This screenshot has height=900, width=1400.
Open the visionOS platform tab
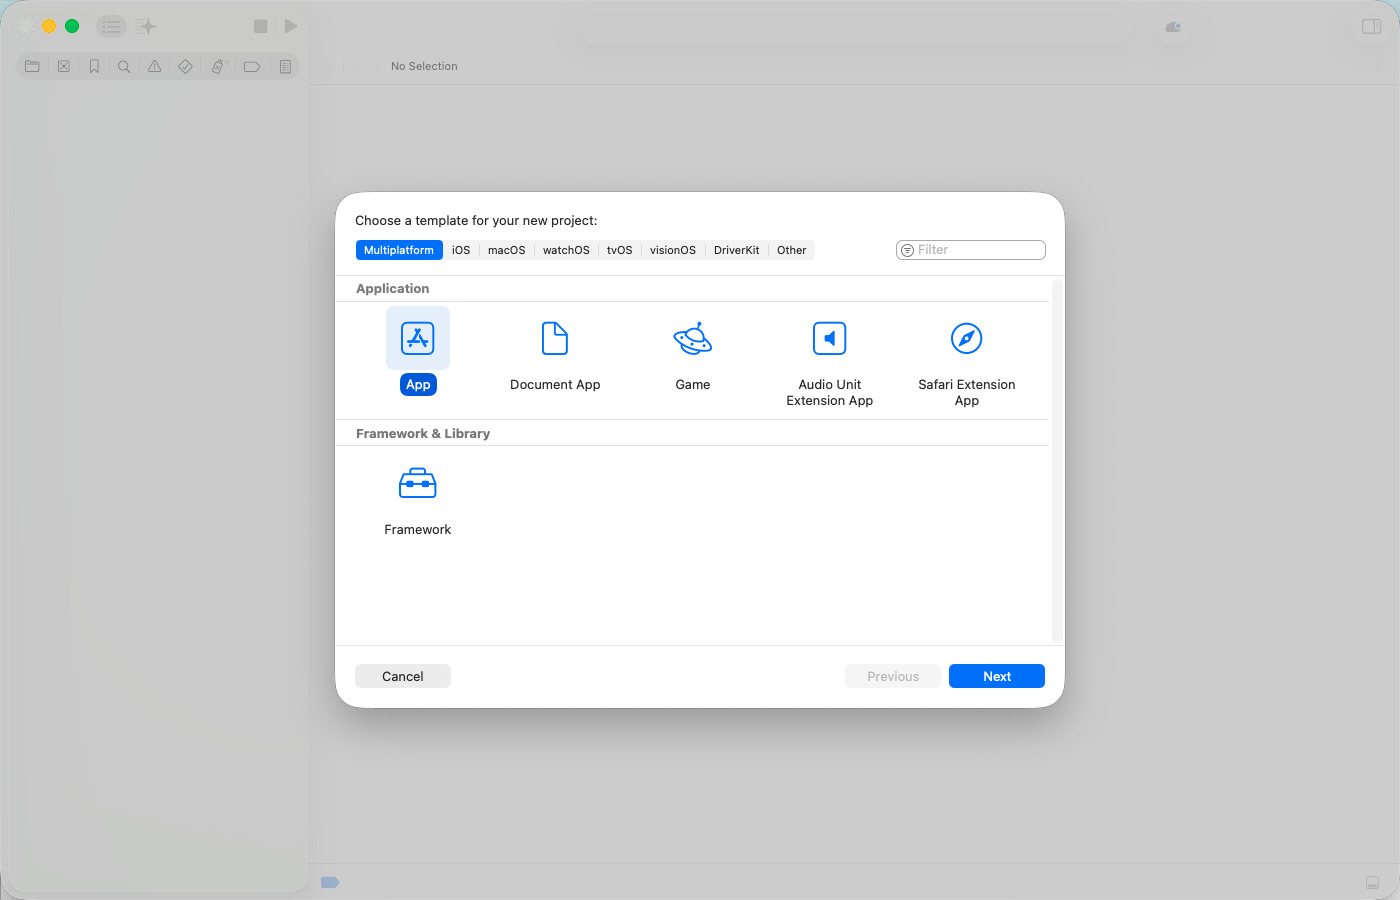pyautogui.click(x=672, y=250)
